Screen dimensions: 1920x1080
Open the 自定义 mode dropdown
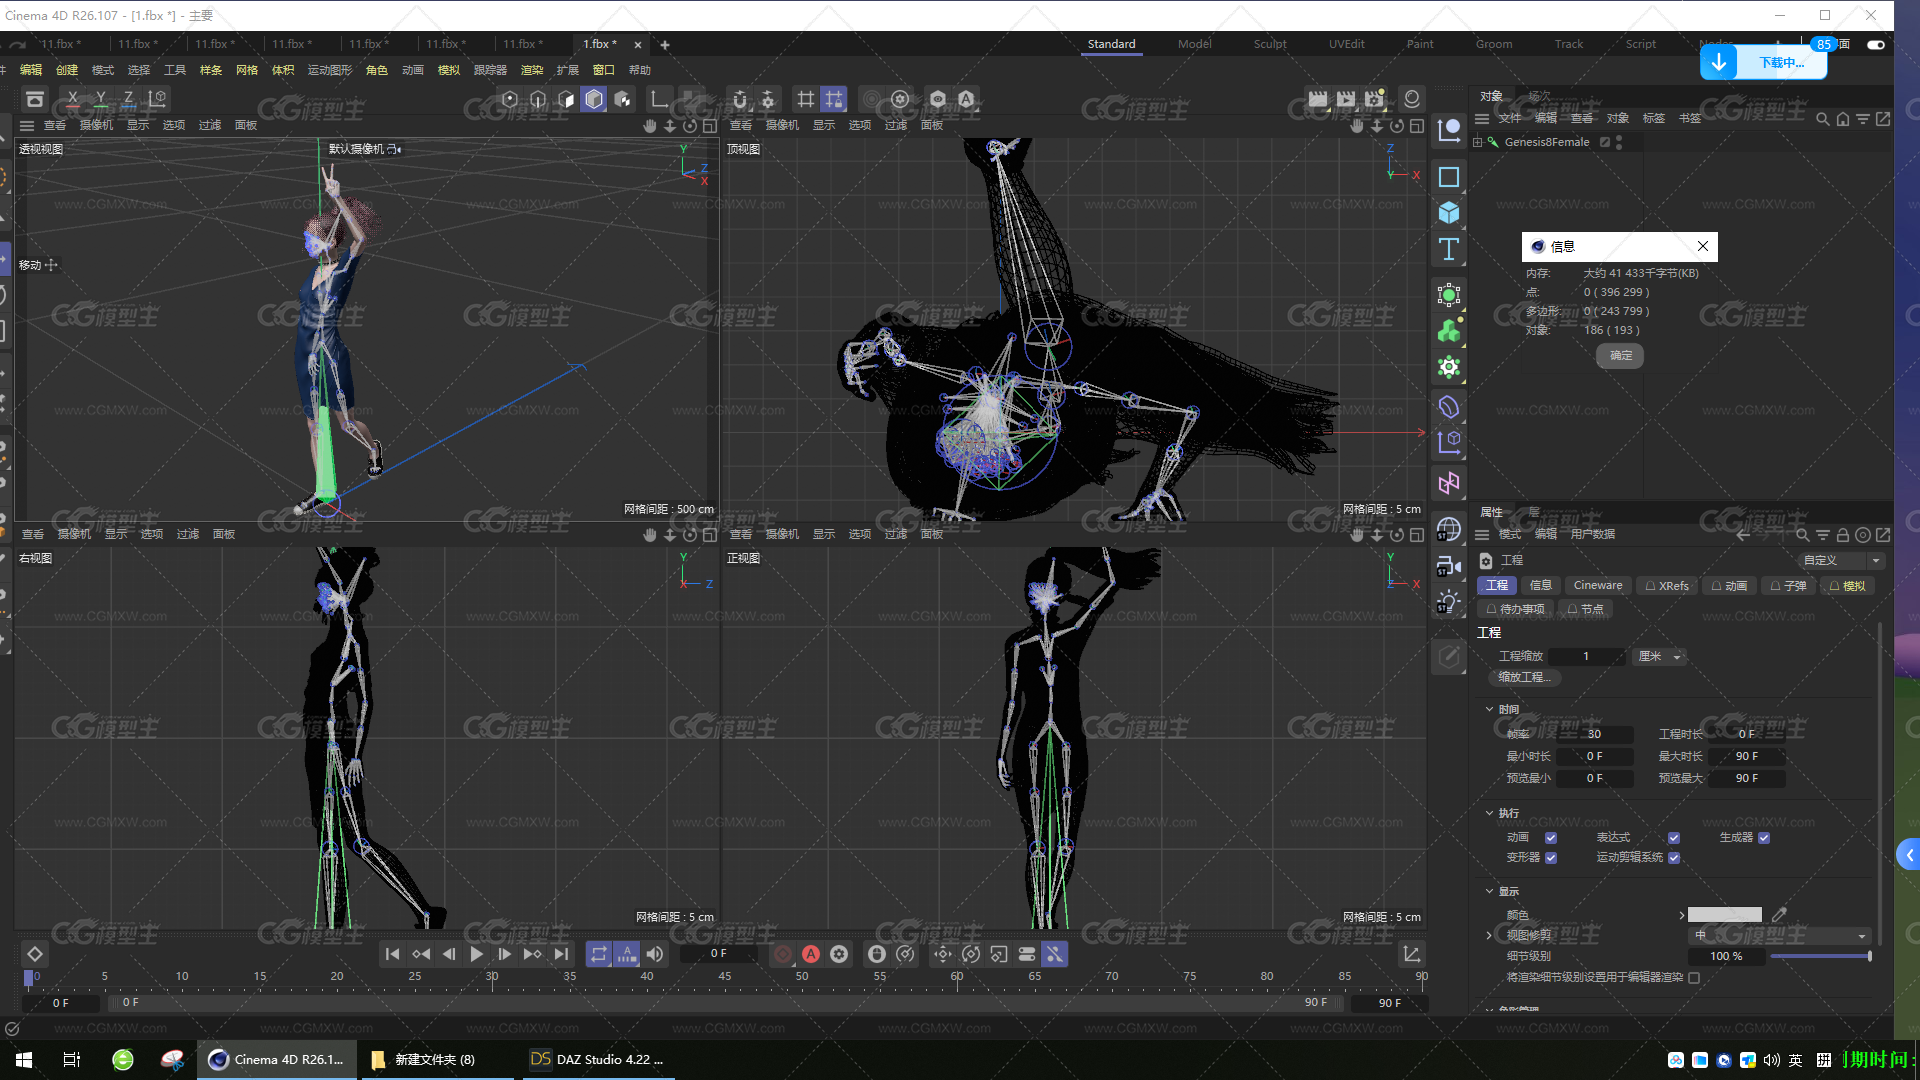pos(1840,560)
